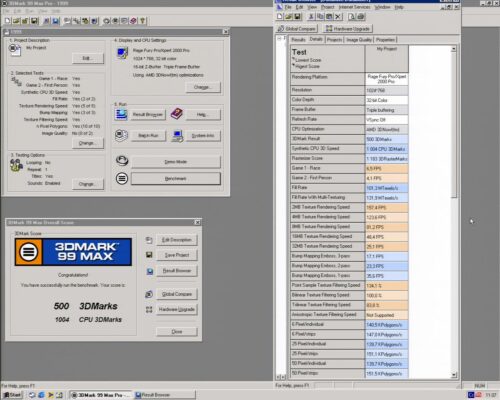Screen dimensions: 500x400
Task: Click the Begin Run button
Action: 148,135
